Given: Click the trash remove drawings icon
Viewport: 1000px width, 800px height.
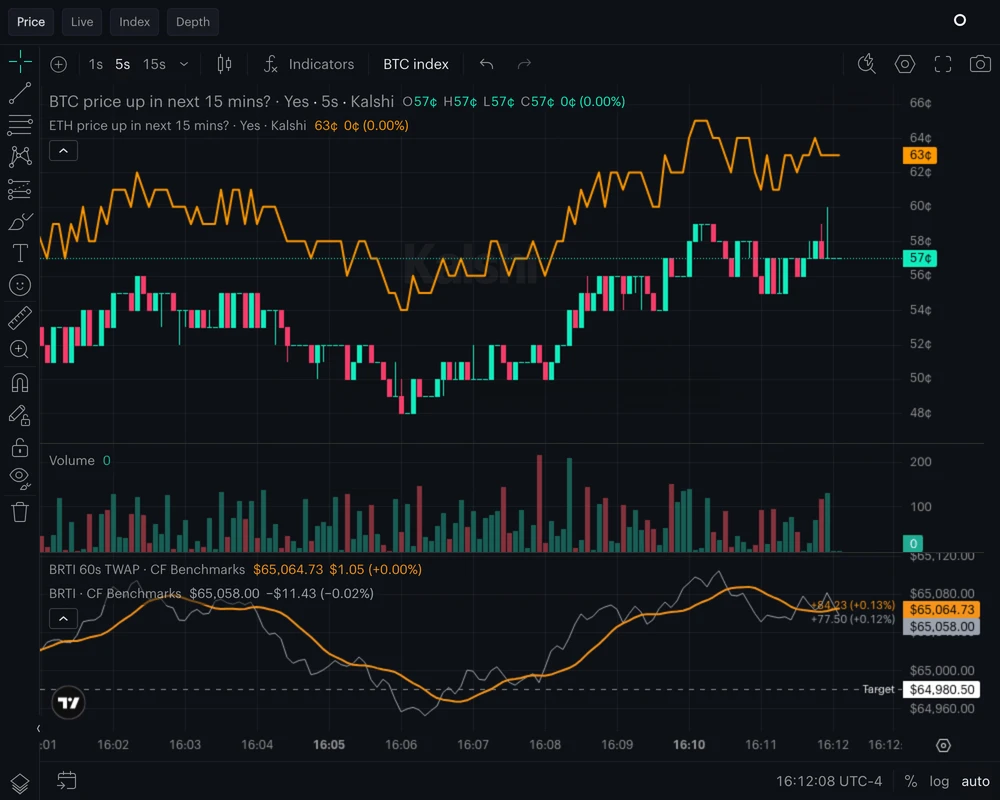Looking at the screenshot, I should click(20, 512).
